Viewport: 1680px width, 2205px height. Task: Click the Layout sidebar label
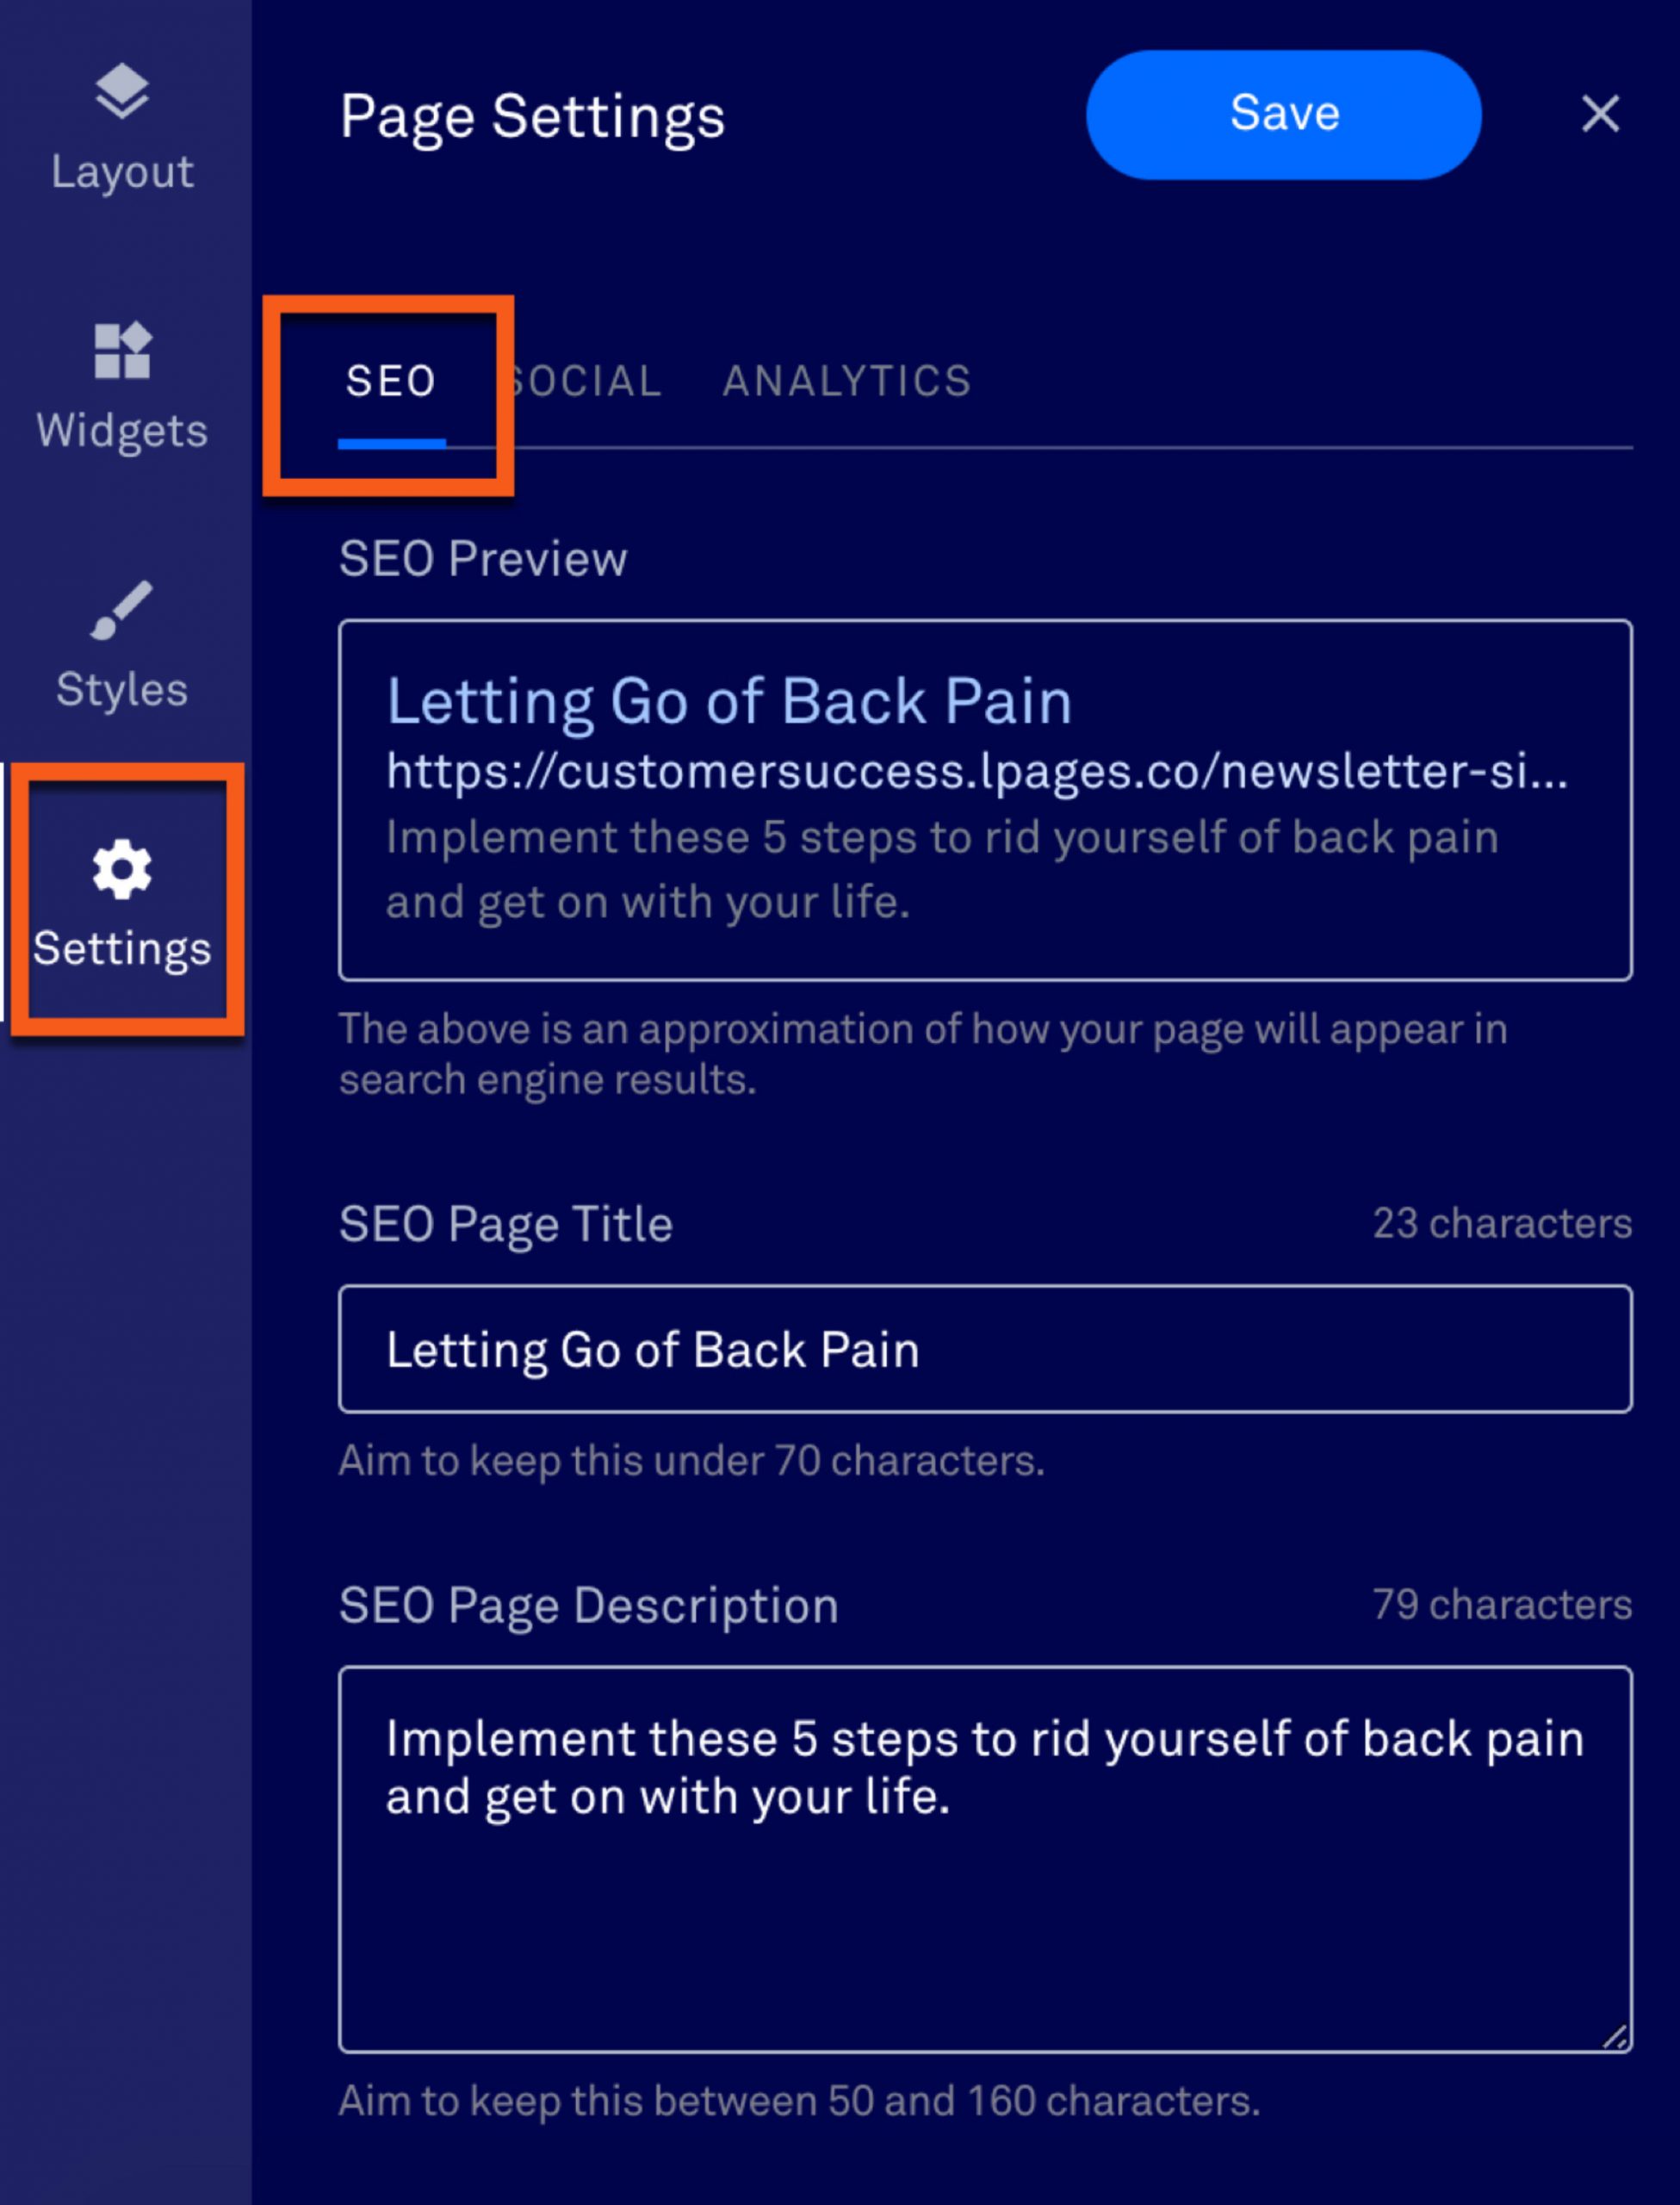[122, 172]
